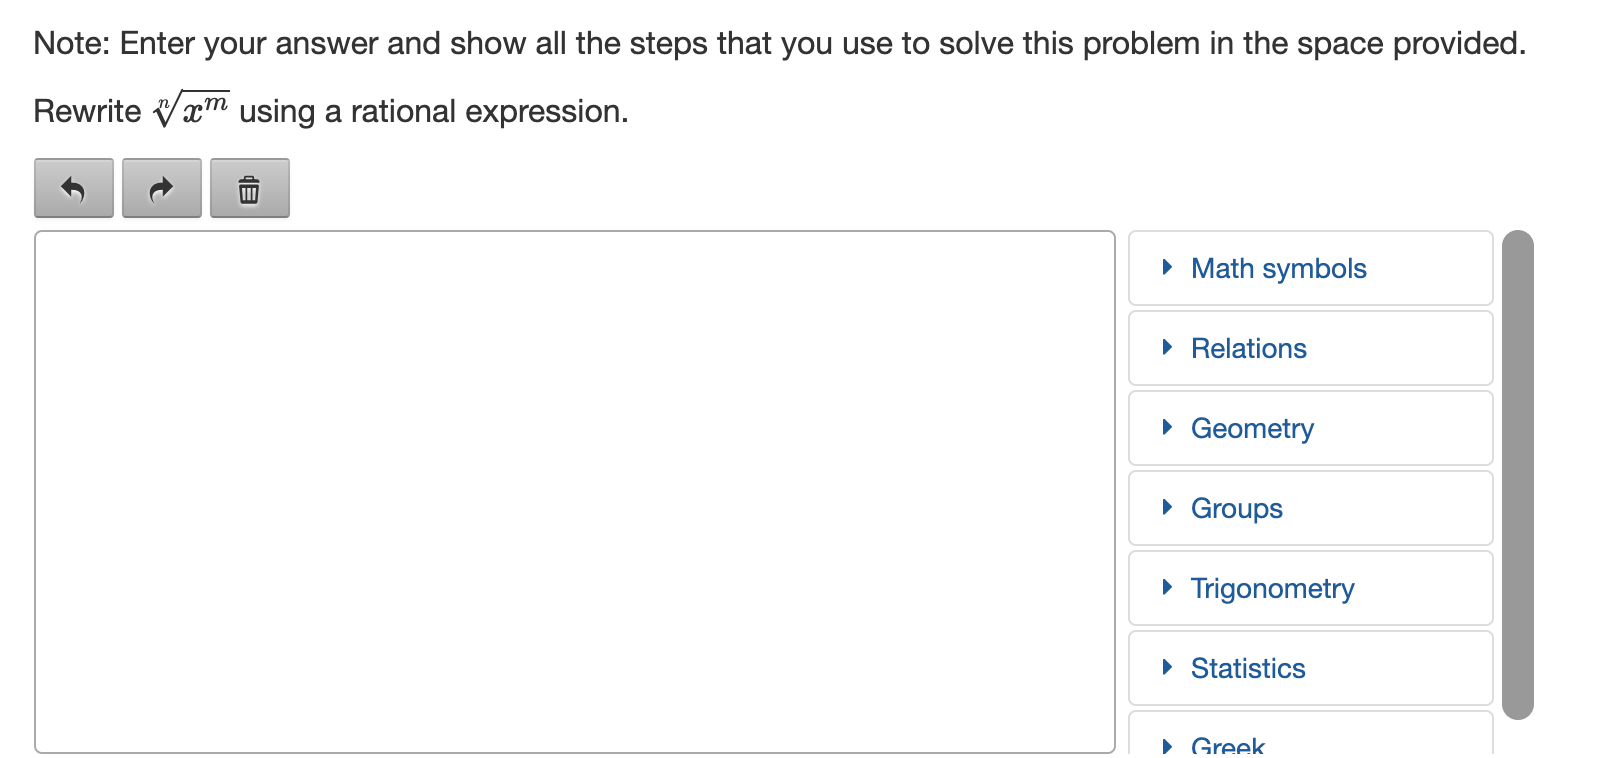Select the Groups palette label
1598x758 pixels.
coord(1236,509)
